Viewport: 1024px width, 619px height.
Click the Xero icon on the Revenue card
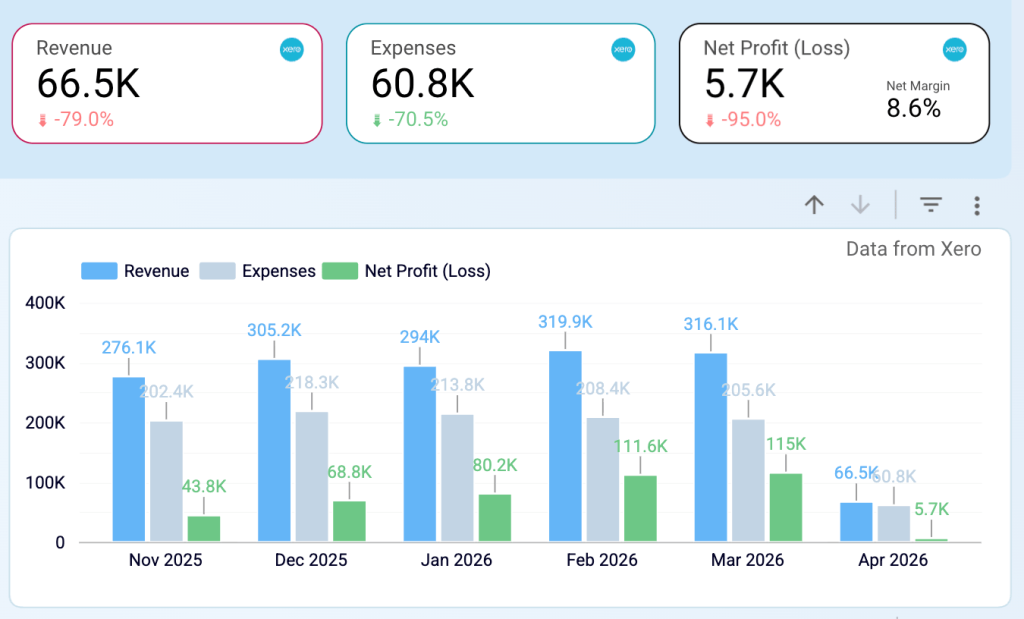291,48
